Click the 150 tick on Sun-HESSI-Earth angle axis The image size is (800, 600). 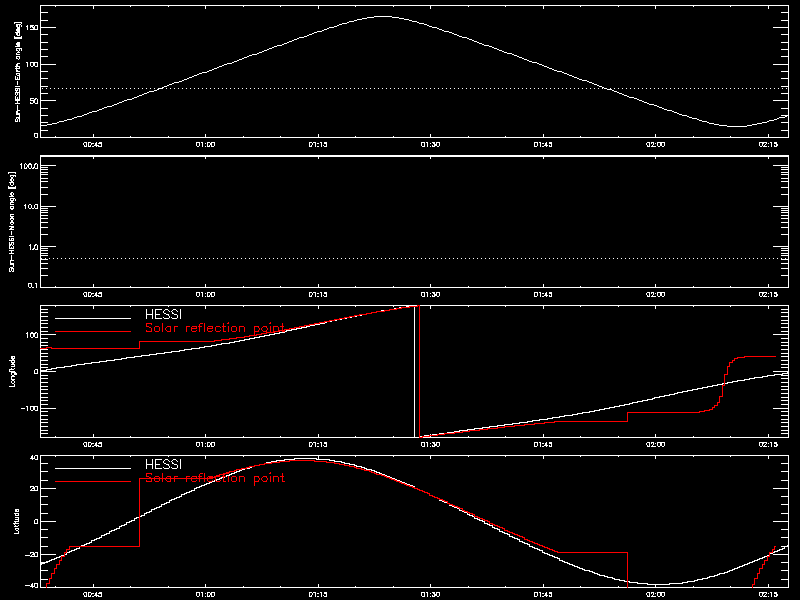click(32, 27)
